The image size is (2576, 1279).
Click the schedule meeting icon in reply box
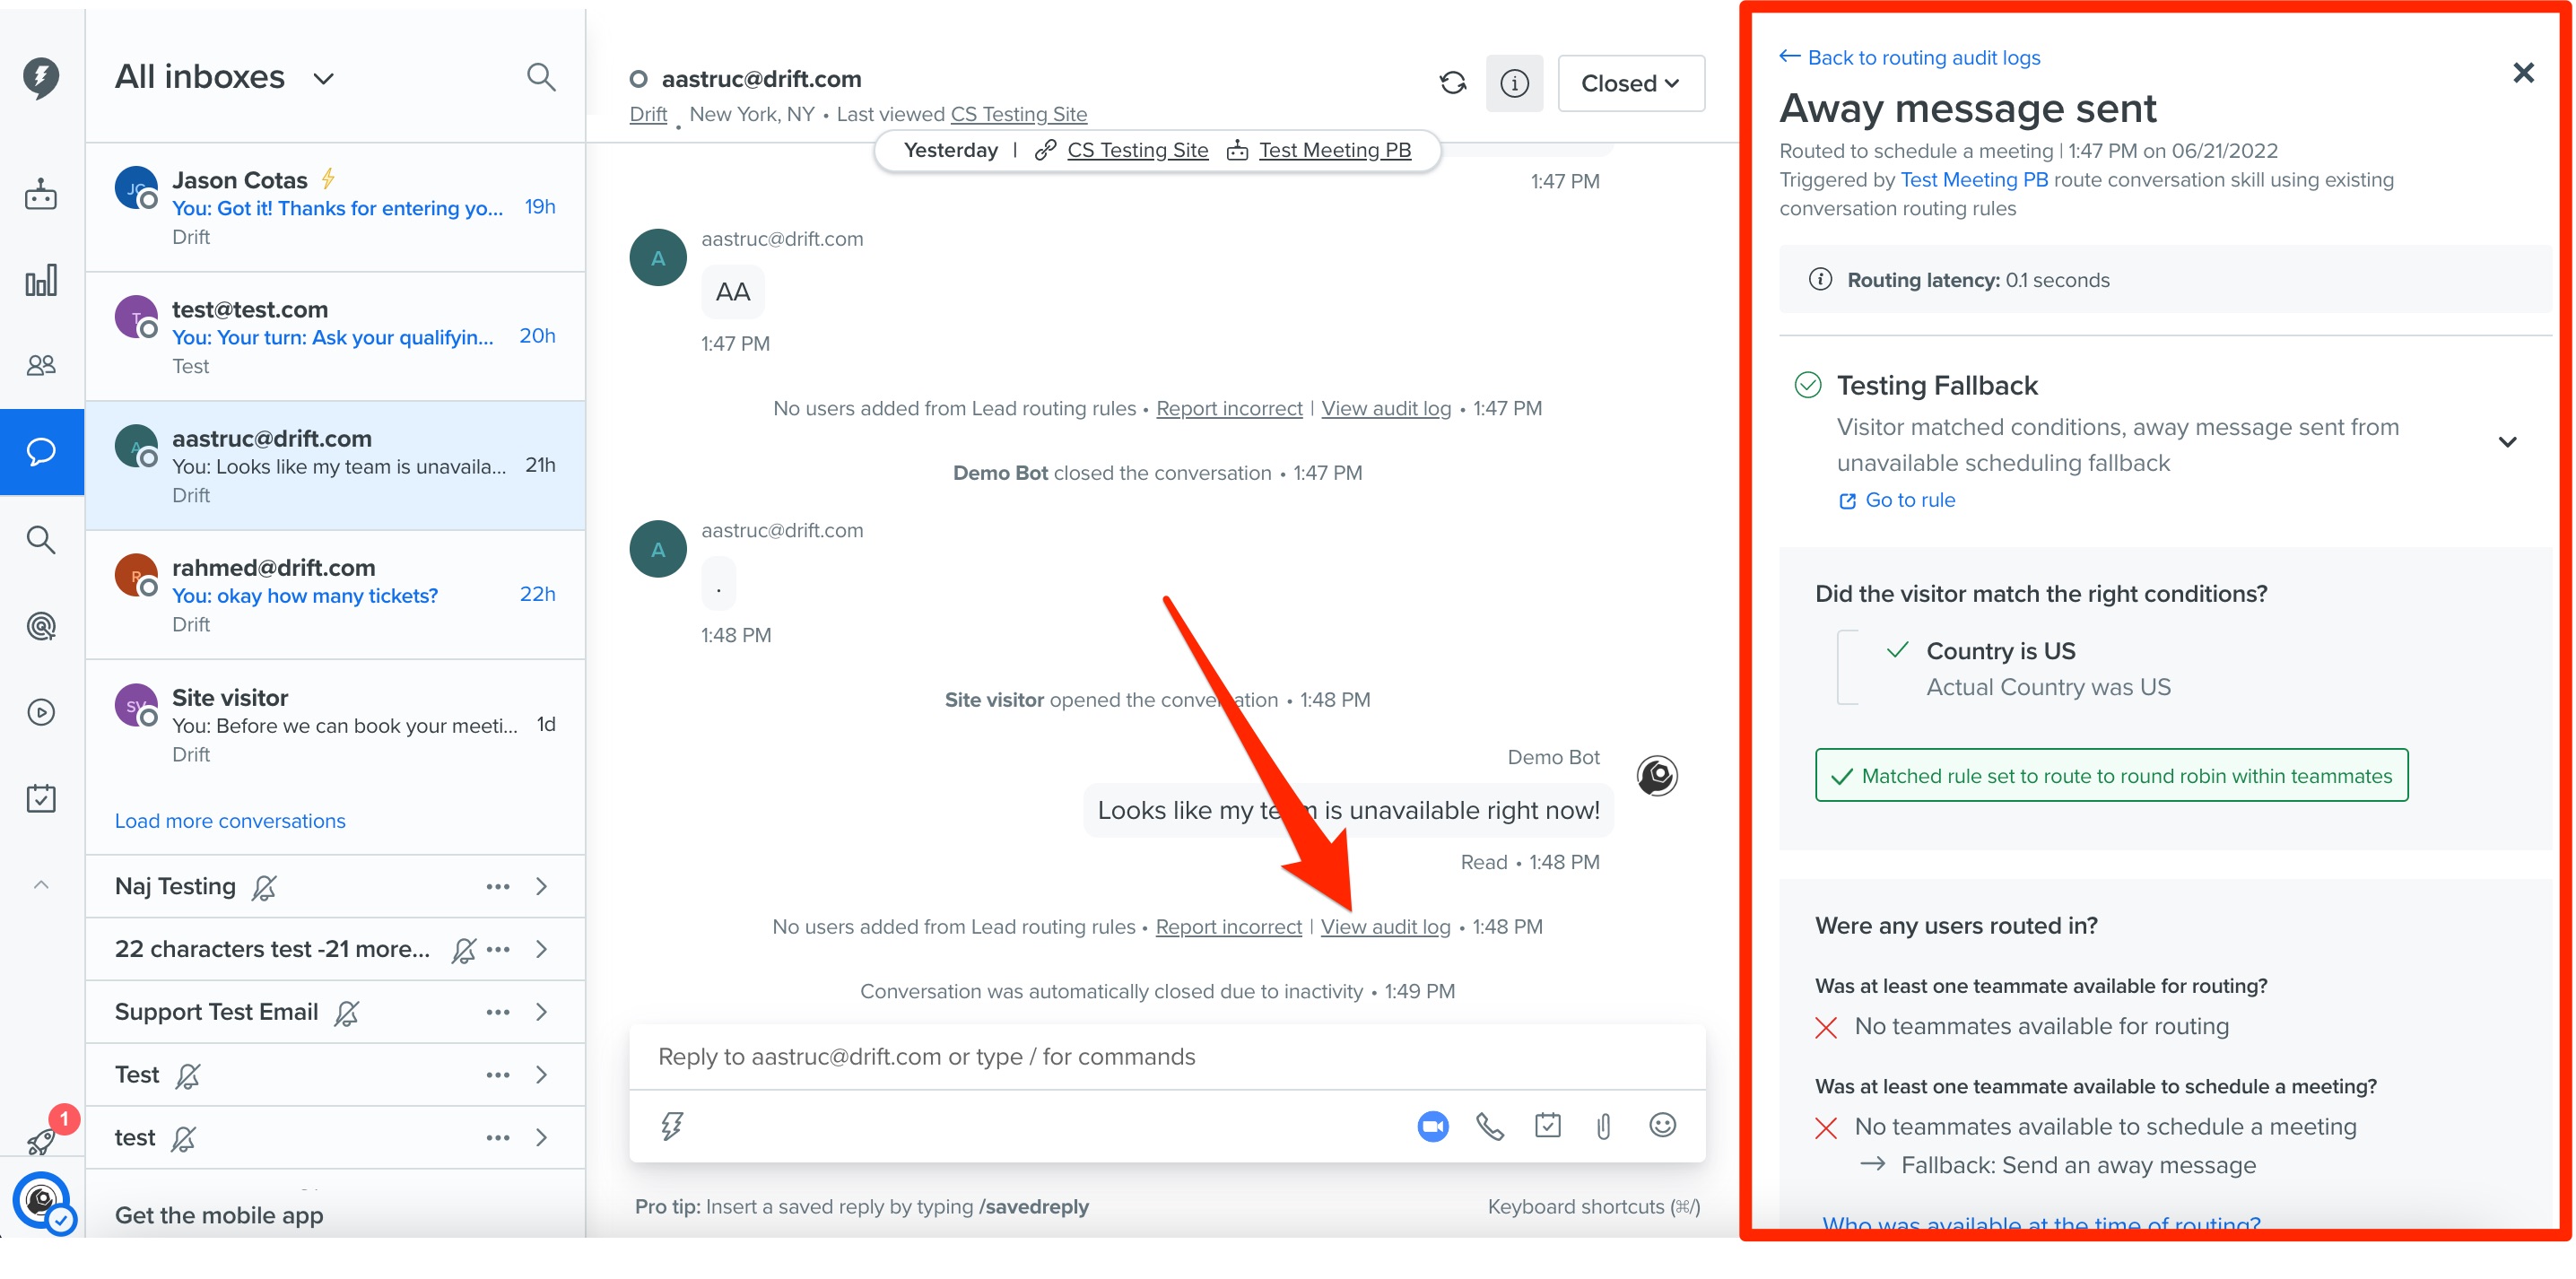tap(1547, 1126)
